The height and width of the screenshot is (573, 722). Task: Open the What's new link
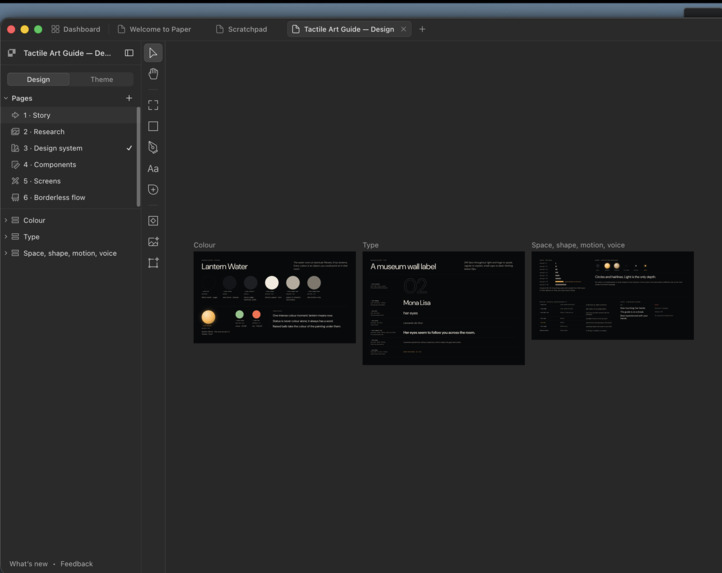coord(29,564)
